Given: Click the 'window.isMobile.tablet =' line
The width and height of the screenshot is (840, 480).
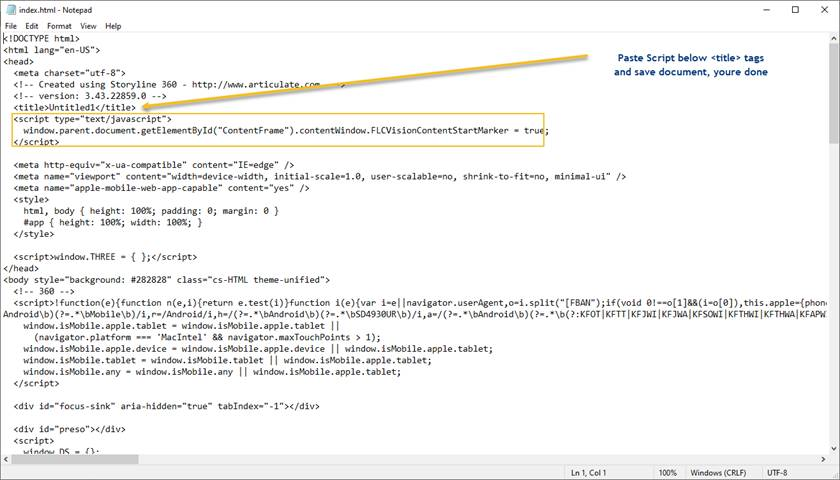Looking at the screenshot, I should (228, 361).
